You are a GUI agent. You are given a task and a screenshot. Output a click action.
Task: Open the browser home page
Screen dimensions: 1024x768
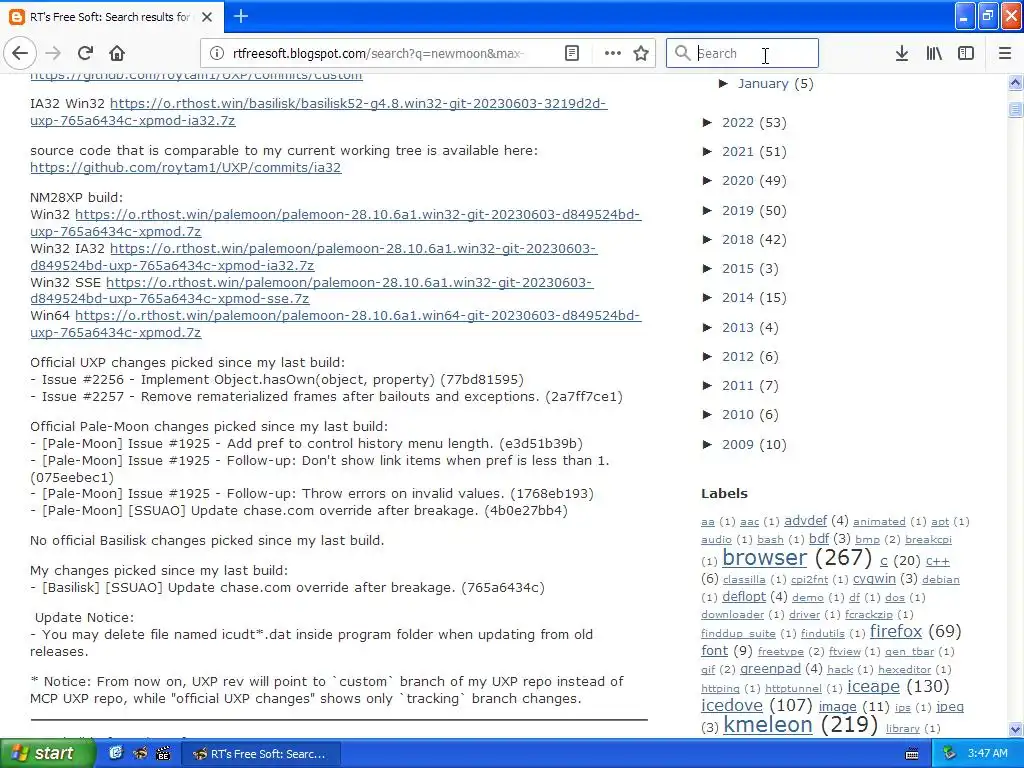point(117,53)
